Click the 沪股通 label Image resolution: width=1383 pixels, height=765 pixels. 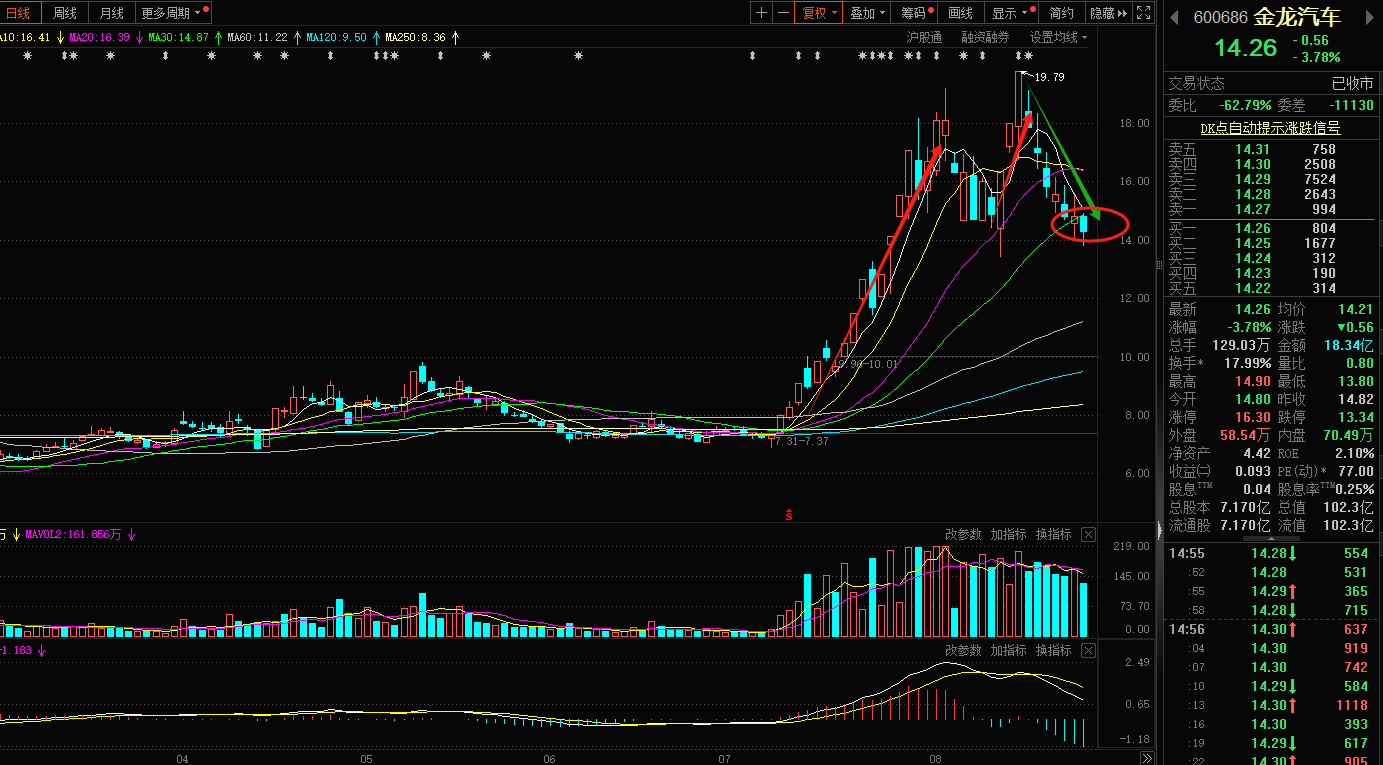pos(924,37)
